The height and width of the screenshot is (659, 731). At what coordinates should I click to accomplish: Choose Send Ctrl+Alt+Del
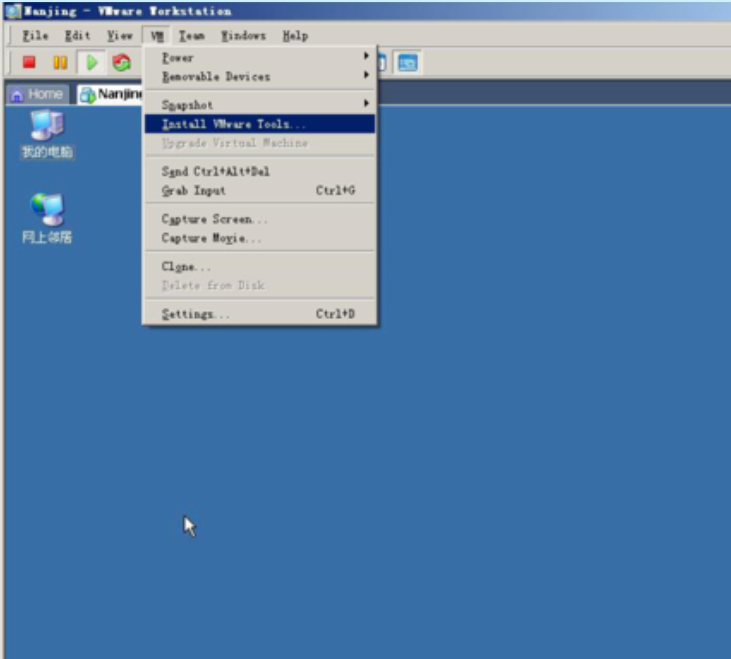(x=260, y=171)
